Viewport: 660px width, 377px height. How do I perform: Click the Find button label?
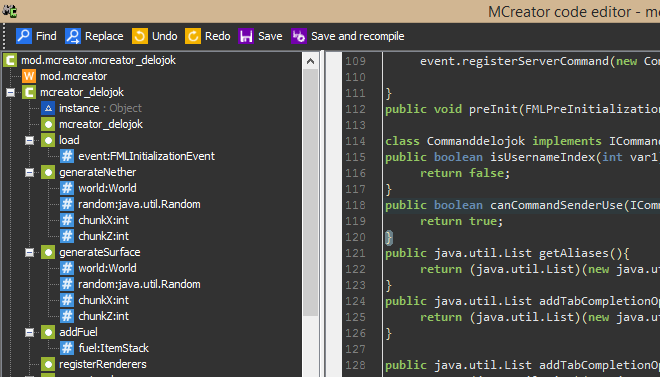[46, 36]
